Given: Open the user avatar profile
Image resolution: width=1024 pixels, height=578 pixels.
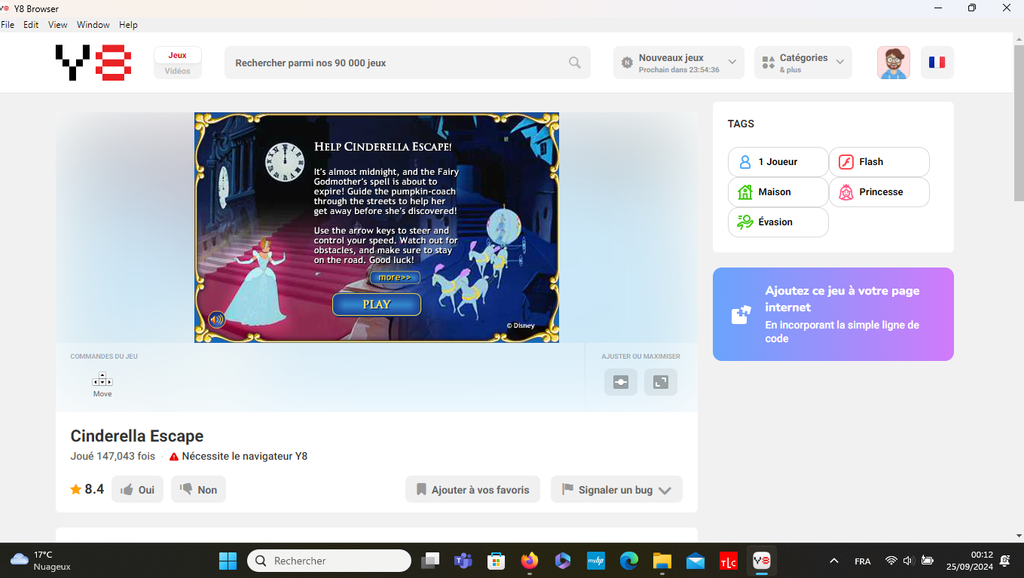Looking at the screenshot, I should 893,62.
